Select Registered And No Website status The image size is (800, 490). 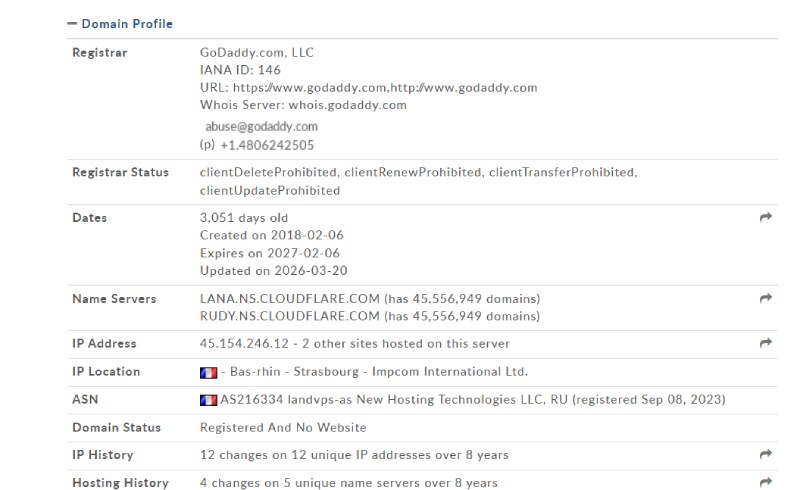click(283, 427)
